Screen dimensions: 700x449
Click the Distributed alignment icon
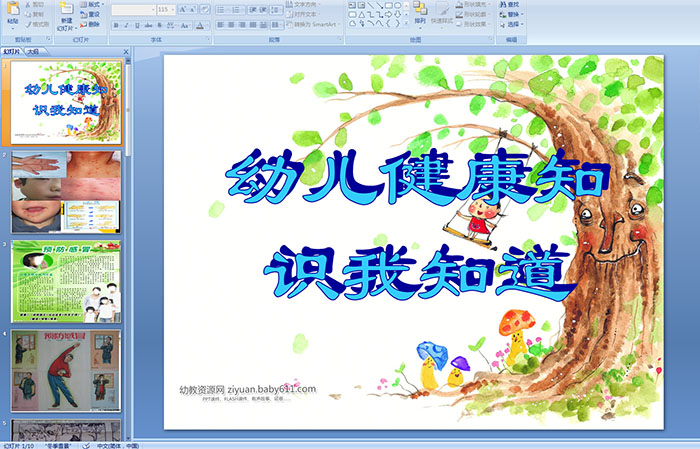click(x=263, y=25)
